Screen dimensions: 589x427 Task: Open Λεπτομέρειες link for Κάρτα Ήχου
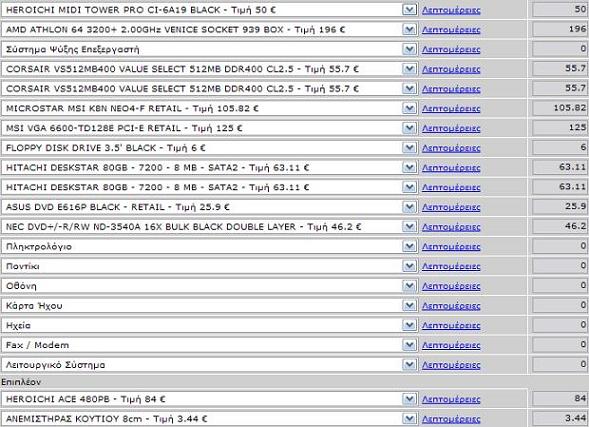click(451, 306)
